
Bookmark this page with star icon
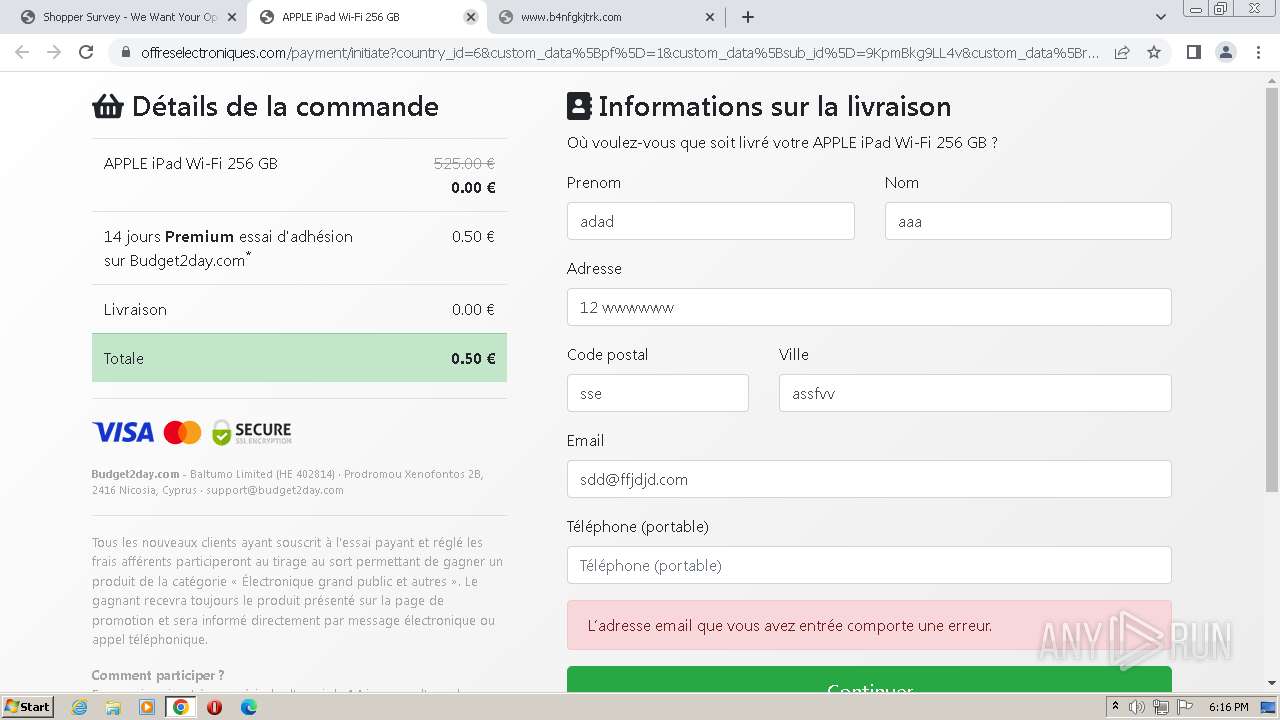[x=1154, y=52]
